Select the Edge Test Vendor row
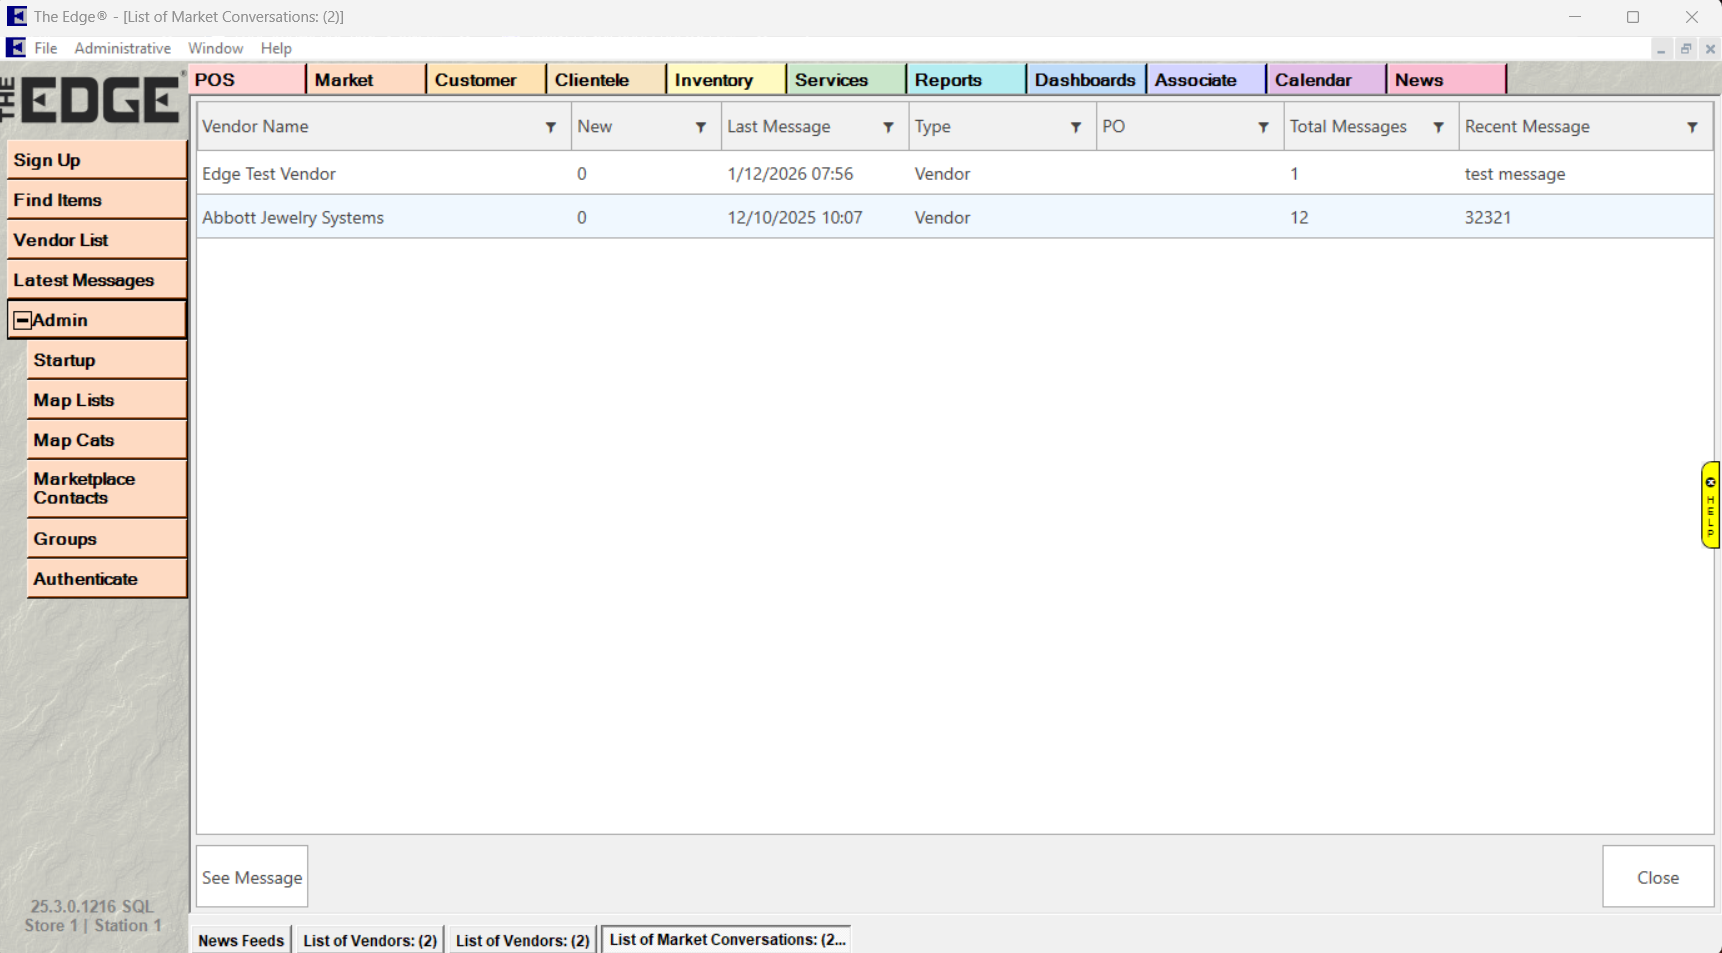 tap(269, 174)
